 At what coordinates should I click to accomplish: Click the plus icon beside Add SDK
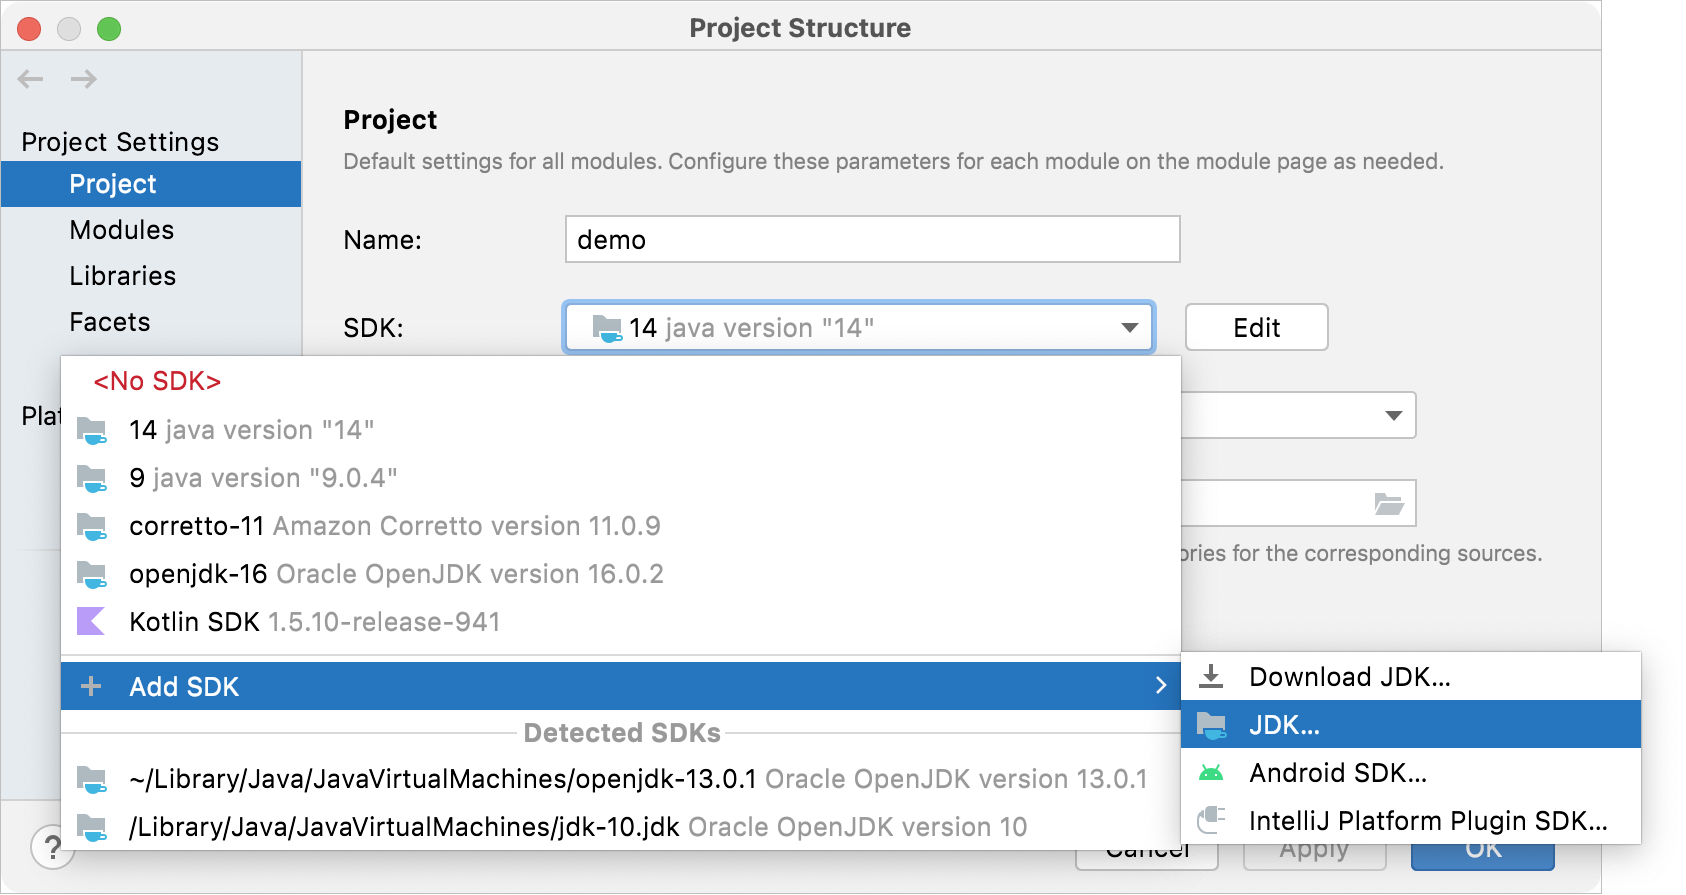click(x=91, y=686)
